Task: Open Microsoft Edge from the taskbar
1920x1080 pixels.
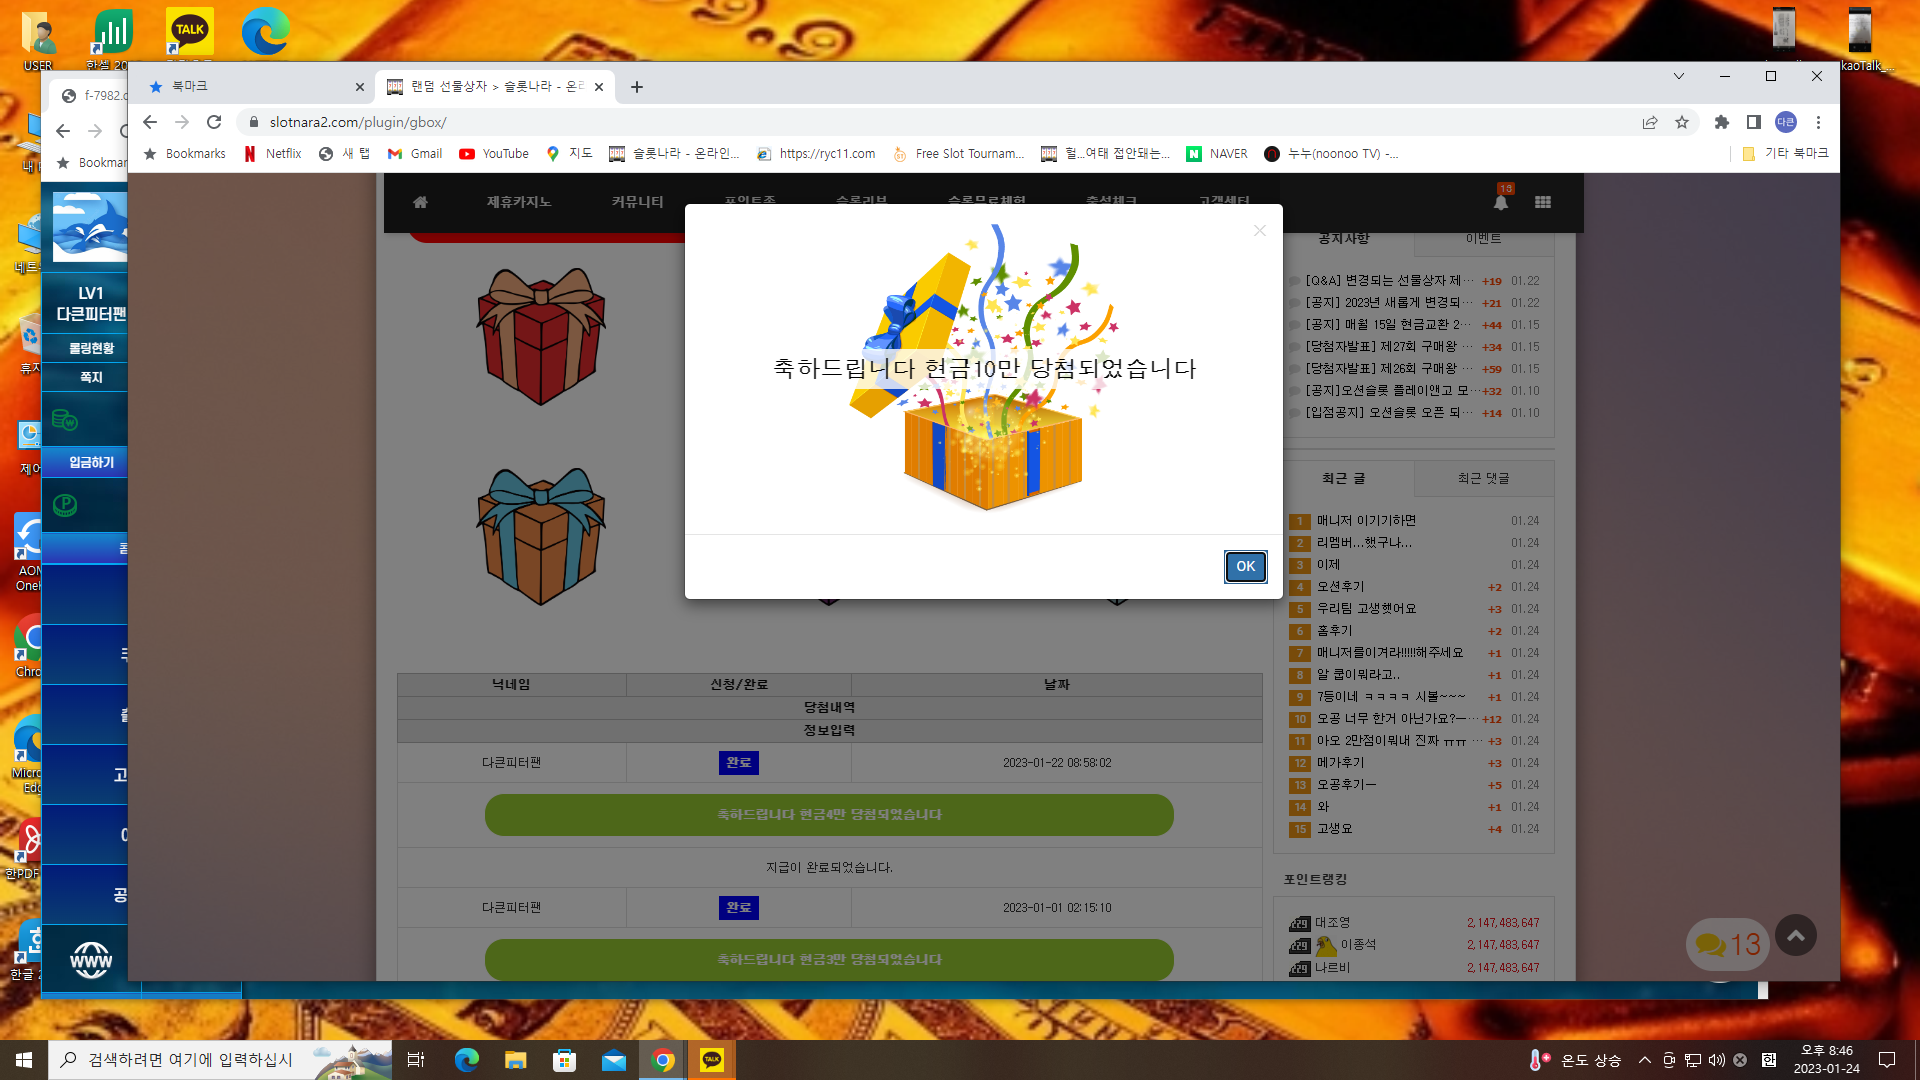Action: [x=466, y=1060]
